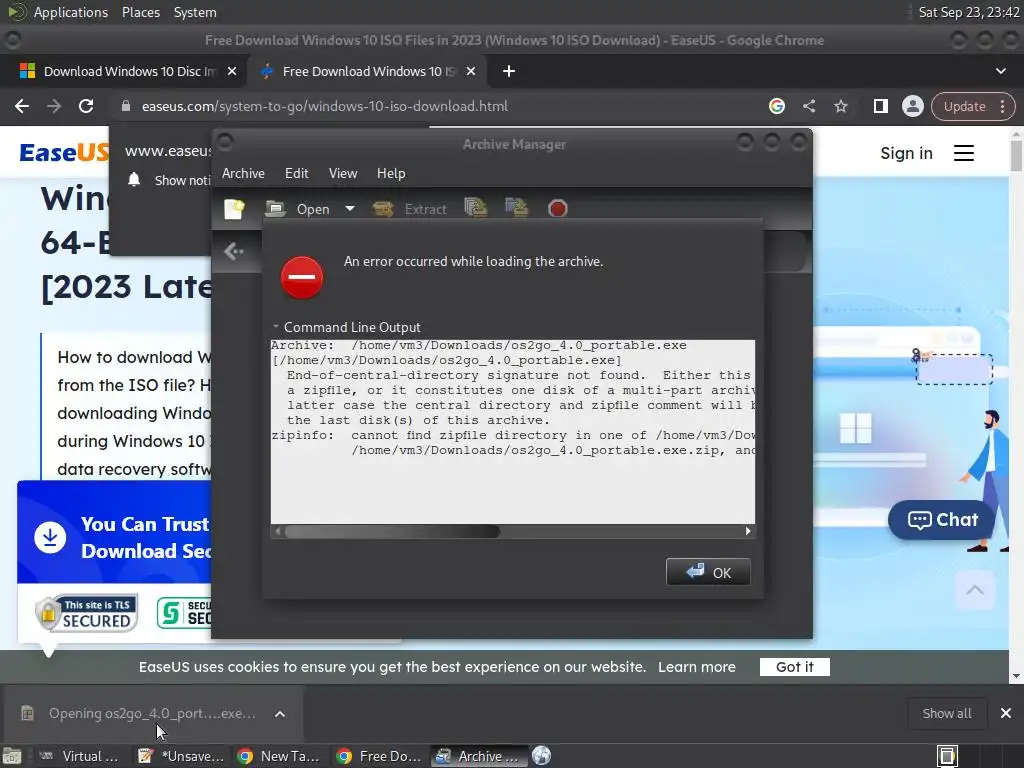Close the Chrome downloads bar
This screenshot has height=768, width=1024.
(x=1006, y=714)
